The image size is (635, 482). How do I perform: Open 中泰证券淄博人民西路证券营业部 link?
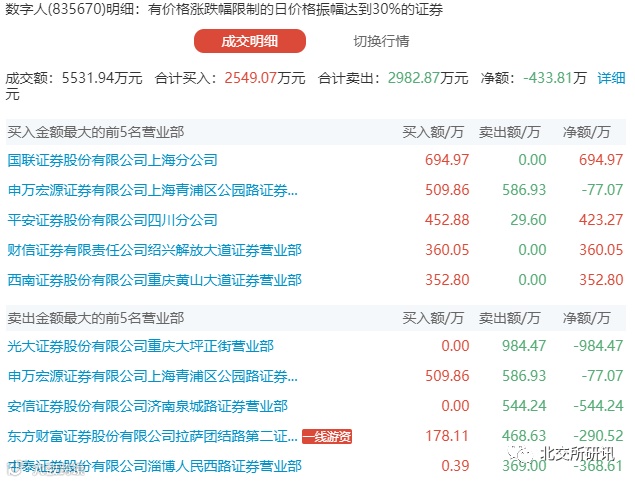154,466
